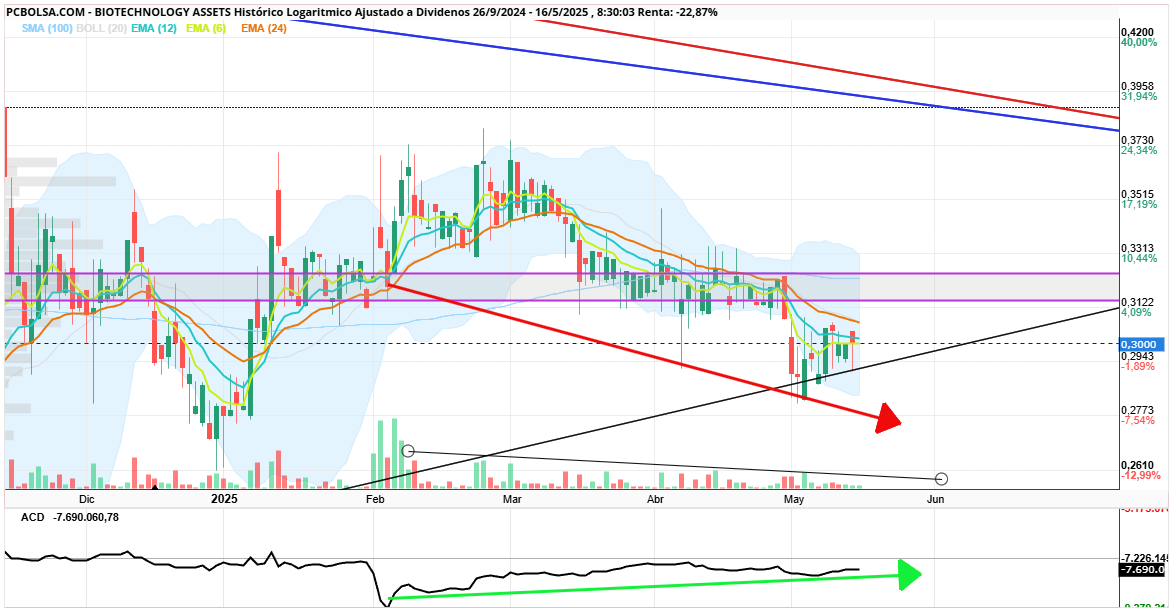Click the Abr month label
Screen dimensions: 1173x612
pos(655,499)
